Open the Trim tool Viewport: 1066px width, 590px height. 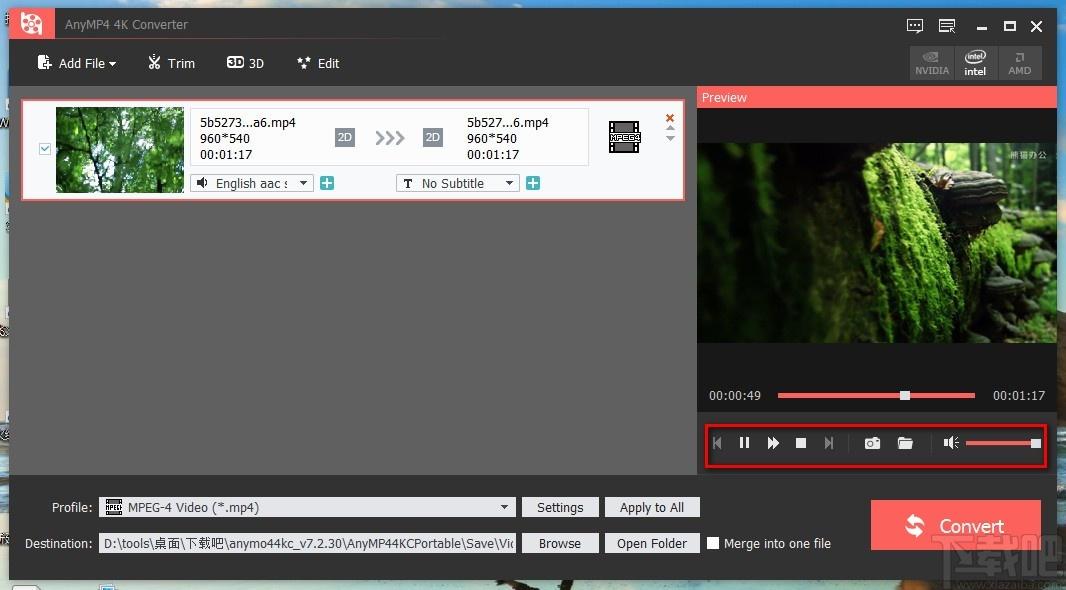(x=171, y=63)
